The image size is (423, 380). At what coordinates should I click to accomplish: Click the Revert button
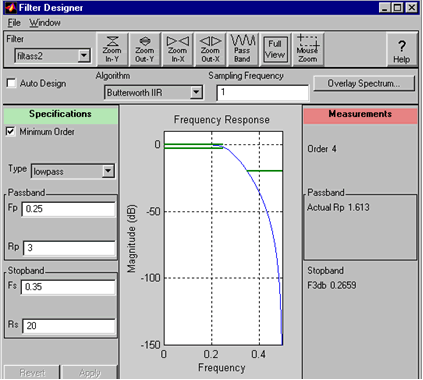(32, 372)
